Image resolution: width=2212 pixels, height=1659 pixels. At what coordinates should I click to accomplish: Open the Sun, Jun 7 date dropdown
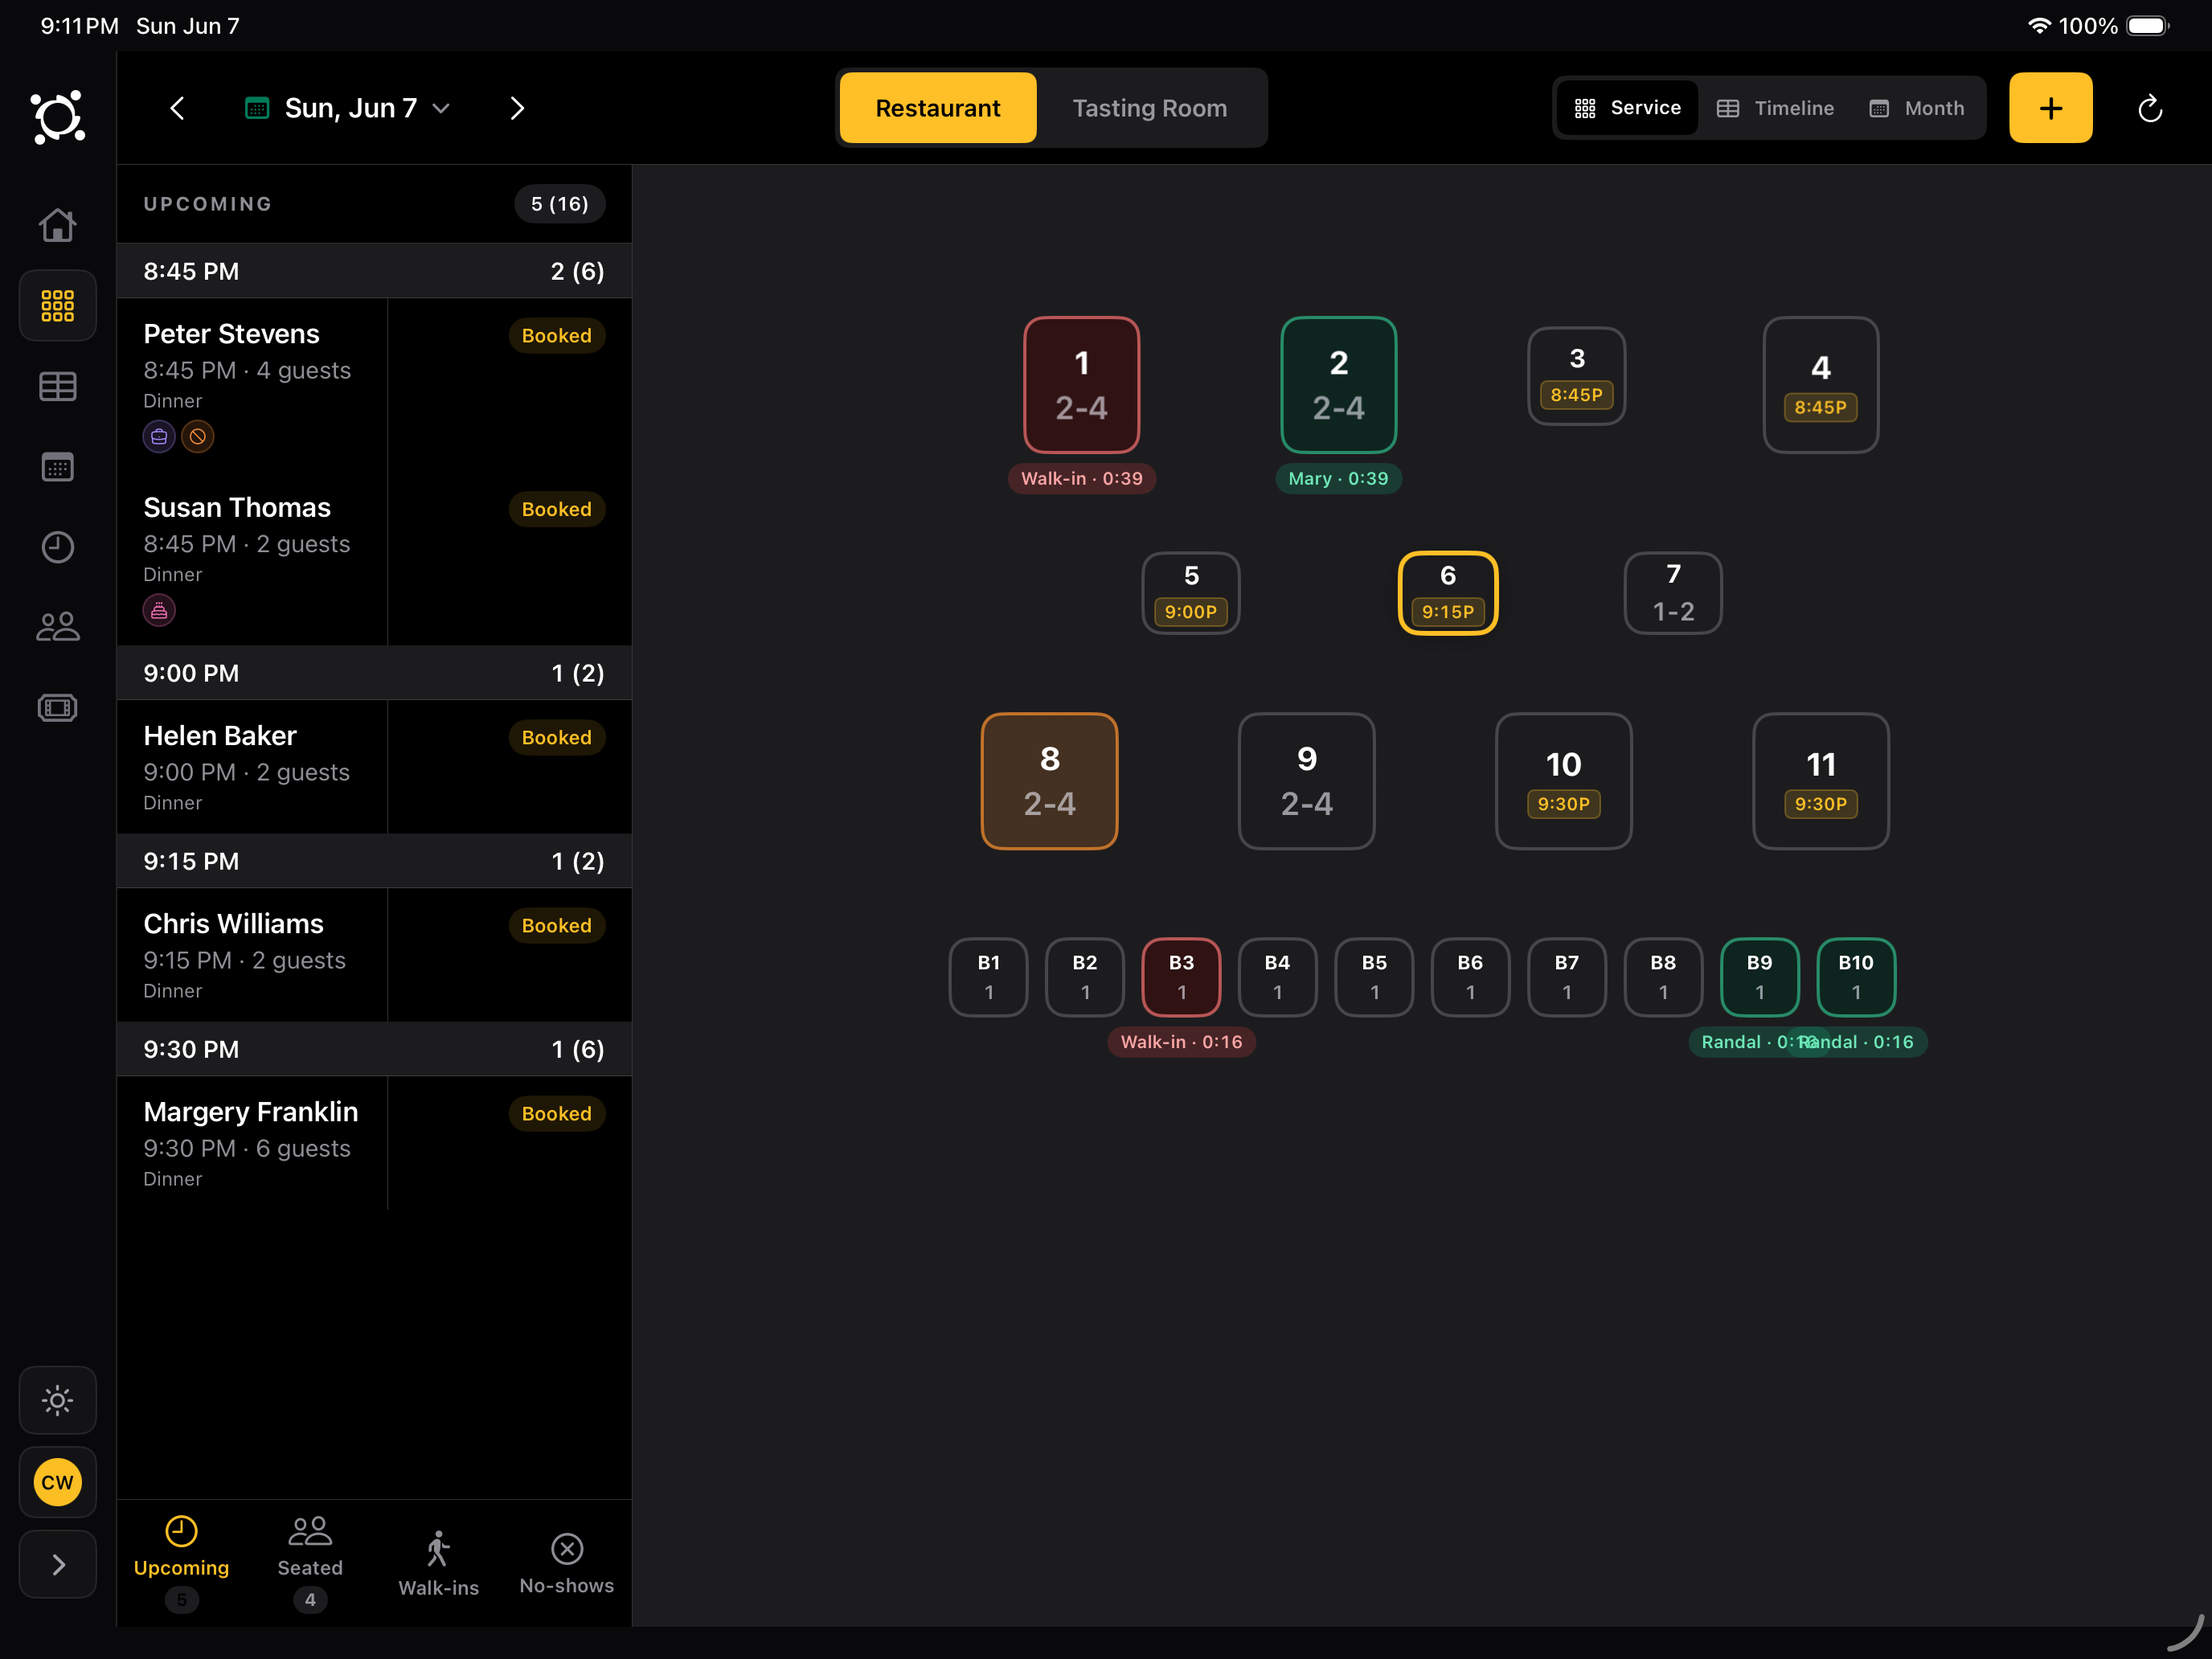click(x=347, y=108)
